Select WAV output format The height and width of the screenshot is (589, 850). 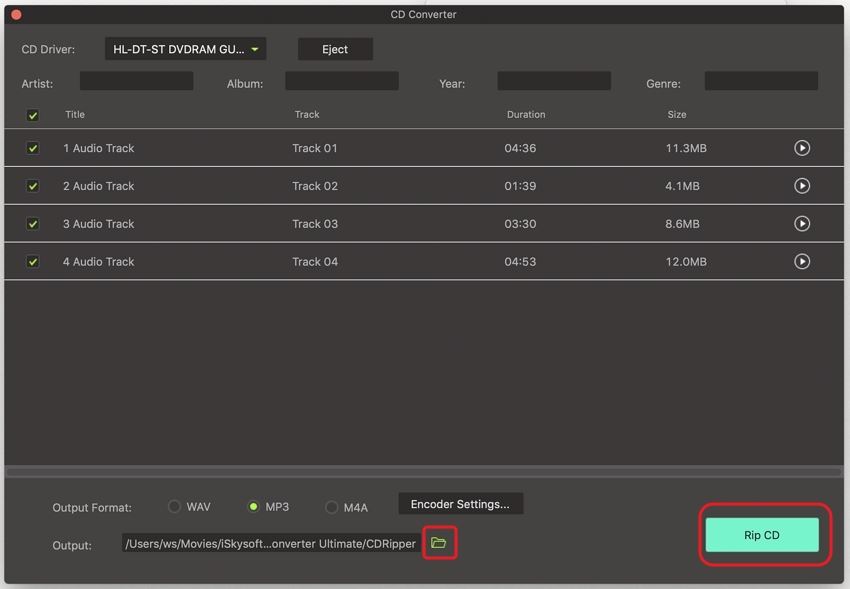click(x=174, y=507)
